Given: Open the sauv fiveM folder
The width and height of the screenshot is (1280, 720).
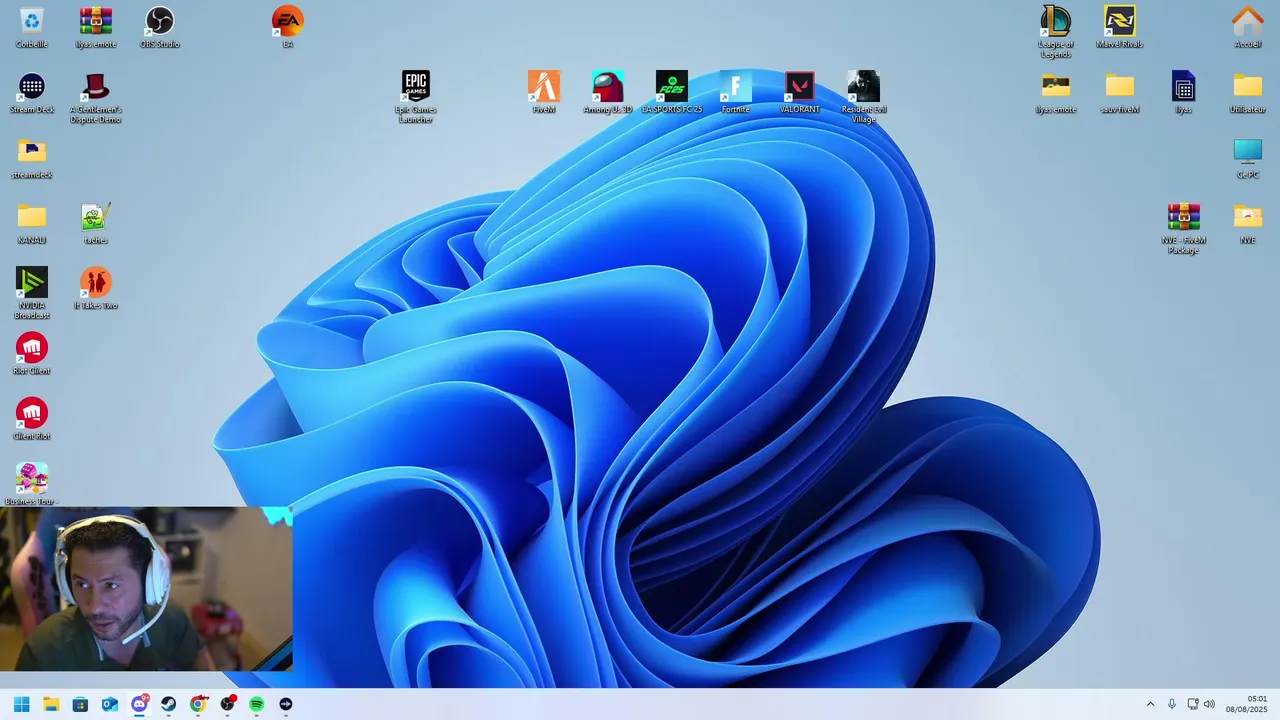Looking at the screenshot, I should (1120, 86).
